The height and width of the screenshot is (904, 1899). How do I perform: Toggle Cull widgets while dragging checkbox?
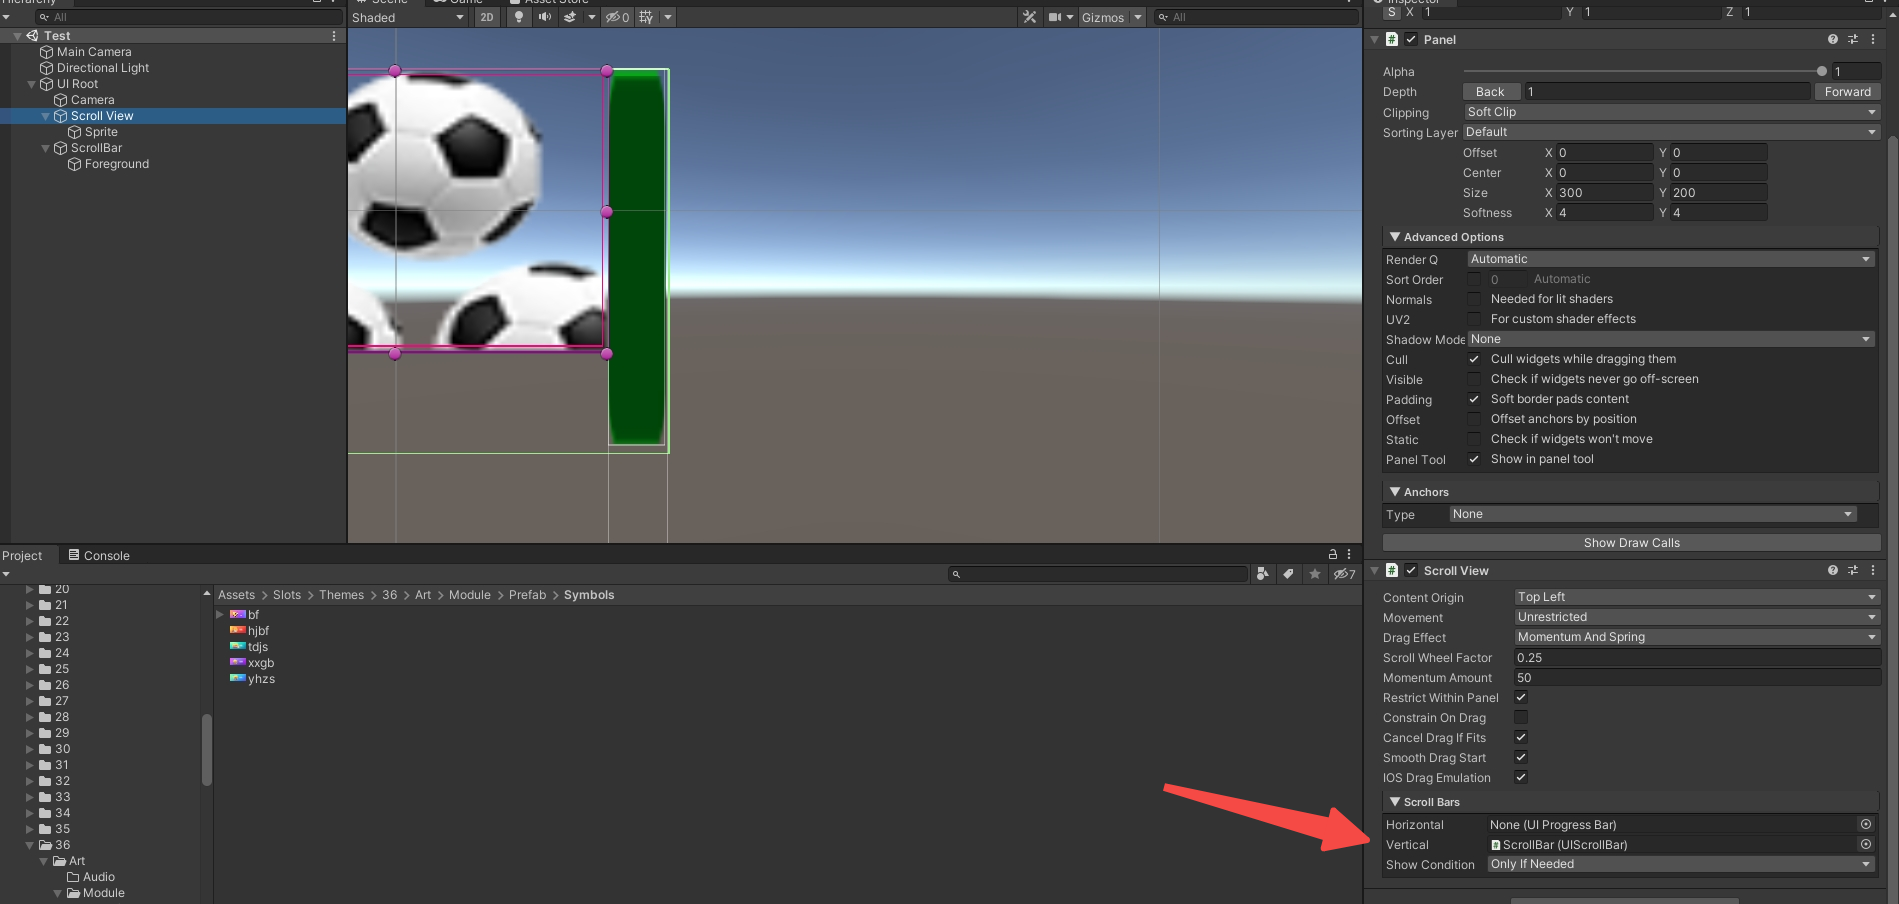1474,359
